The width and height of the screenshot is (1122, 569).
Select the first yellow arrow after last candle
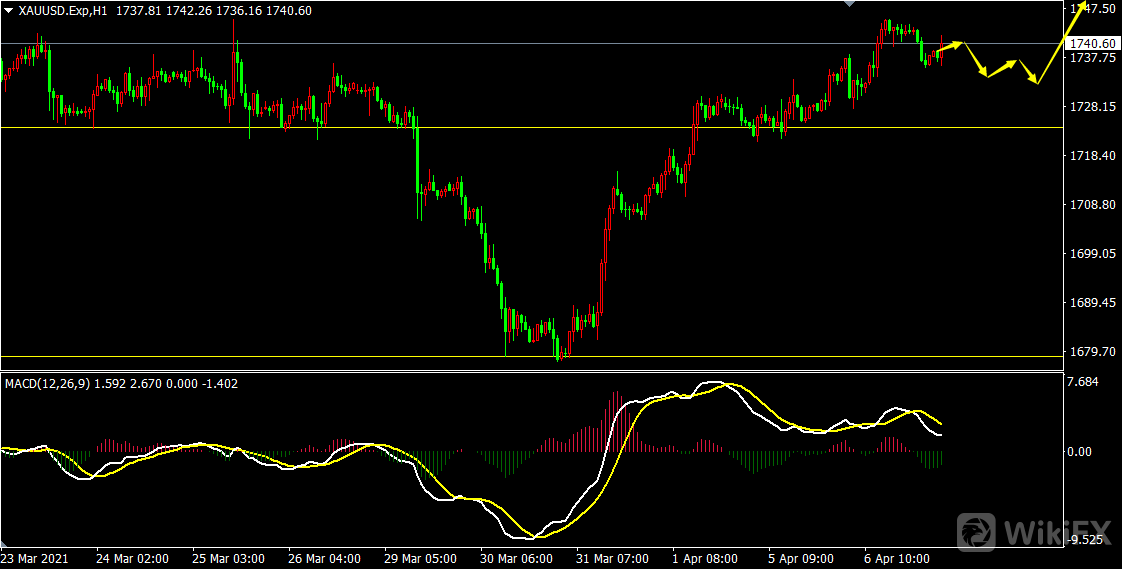point(950,46)
